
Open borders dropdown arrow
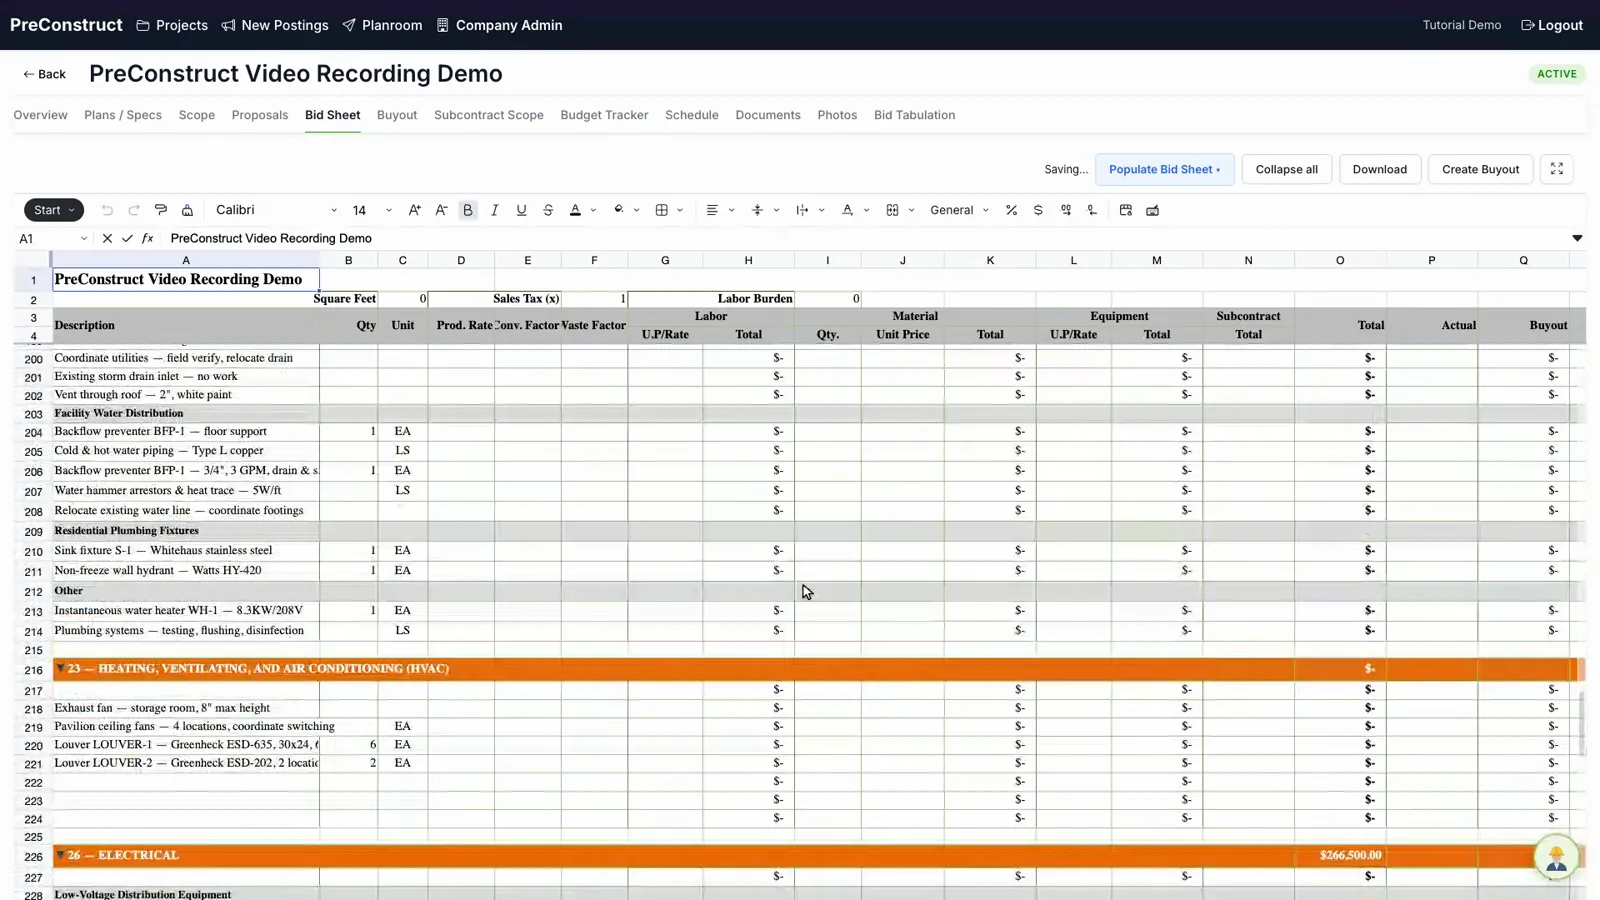pyautogui.click(x=680, y=210)
